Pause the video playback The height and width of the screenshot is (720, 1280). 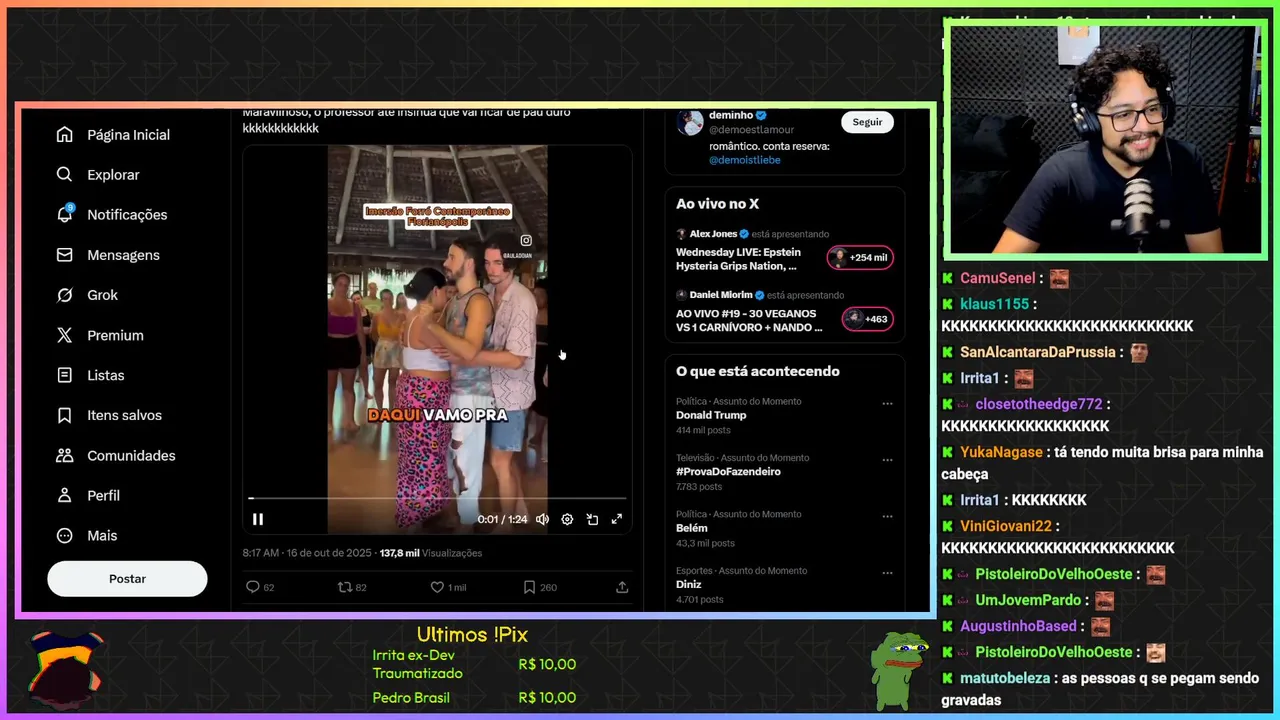tap(258, 519)
